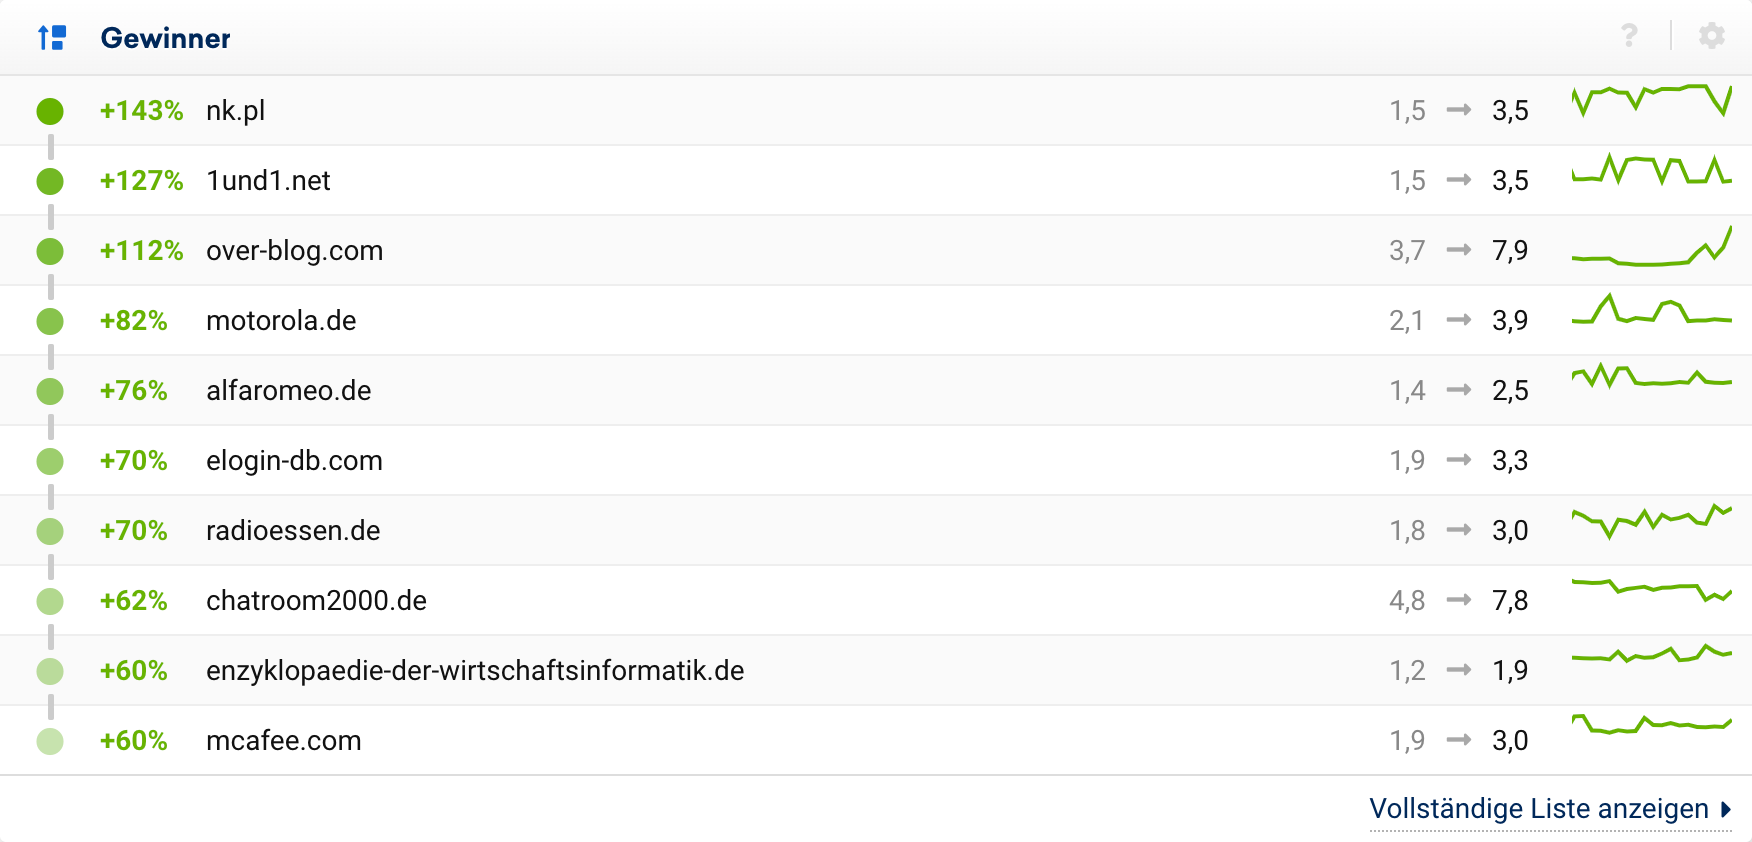Click the arrow after Vollständige Liste anzeigen
Screen dimensions: 1752x842
point(1726,809)
